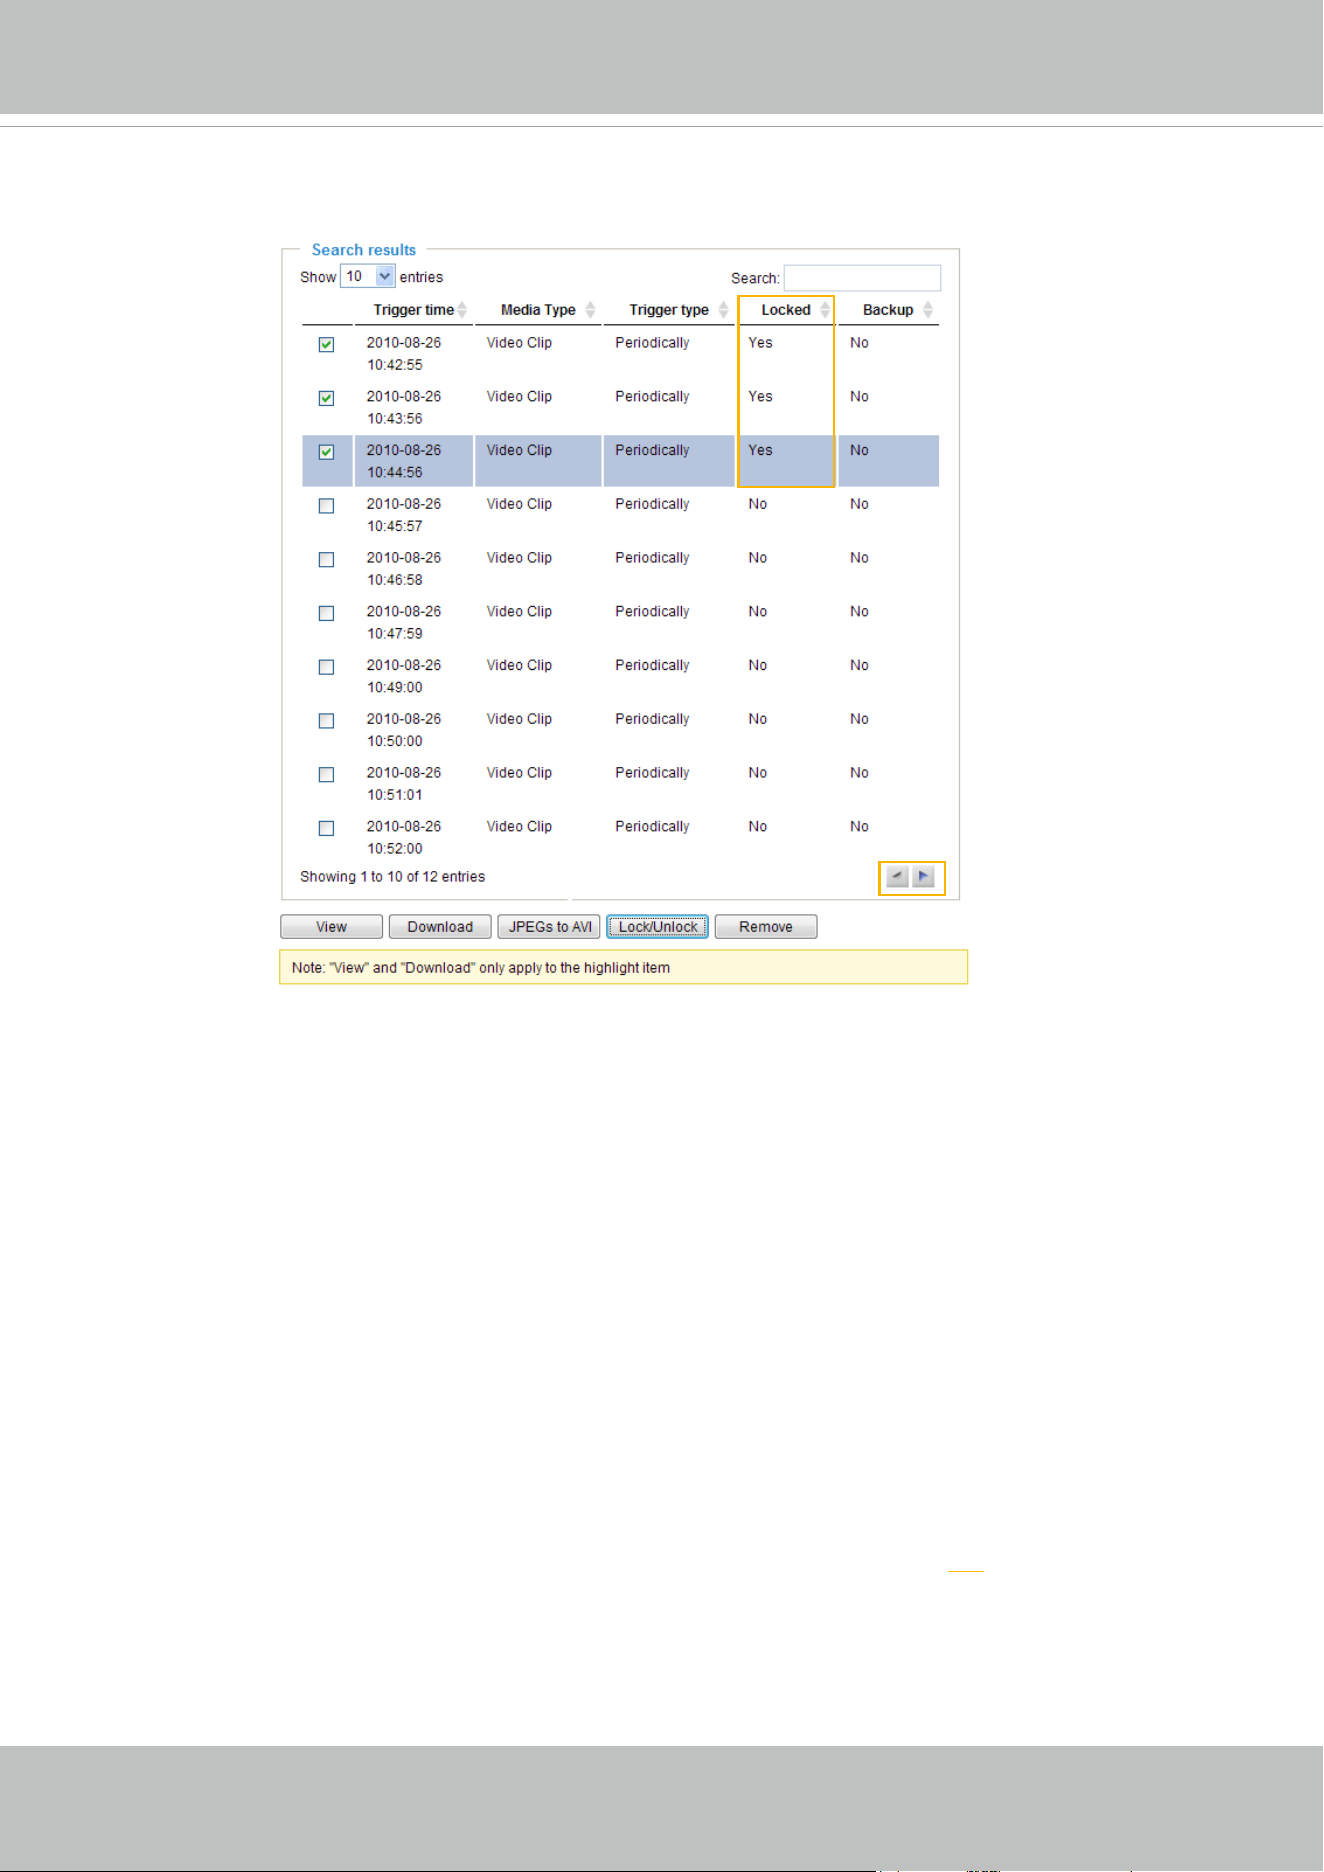This screenshot has width=1324, height=1872.
Task: Click Backup No in the 10:51:01 row
Action: pyautogui.click(x=859, y=773)
